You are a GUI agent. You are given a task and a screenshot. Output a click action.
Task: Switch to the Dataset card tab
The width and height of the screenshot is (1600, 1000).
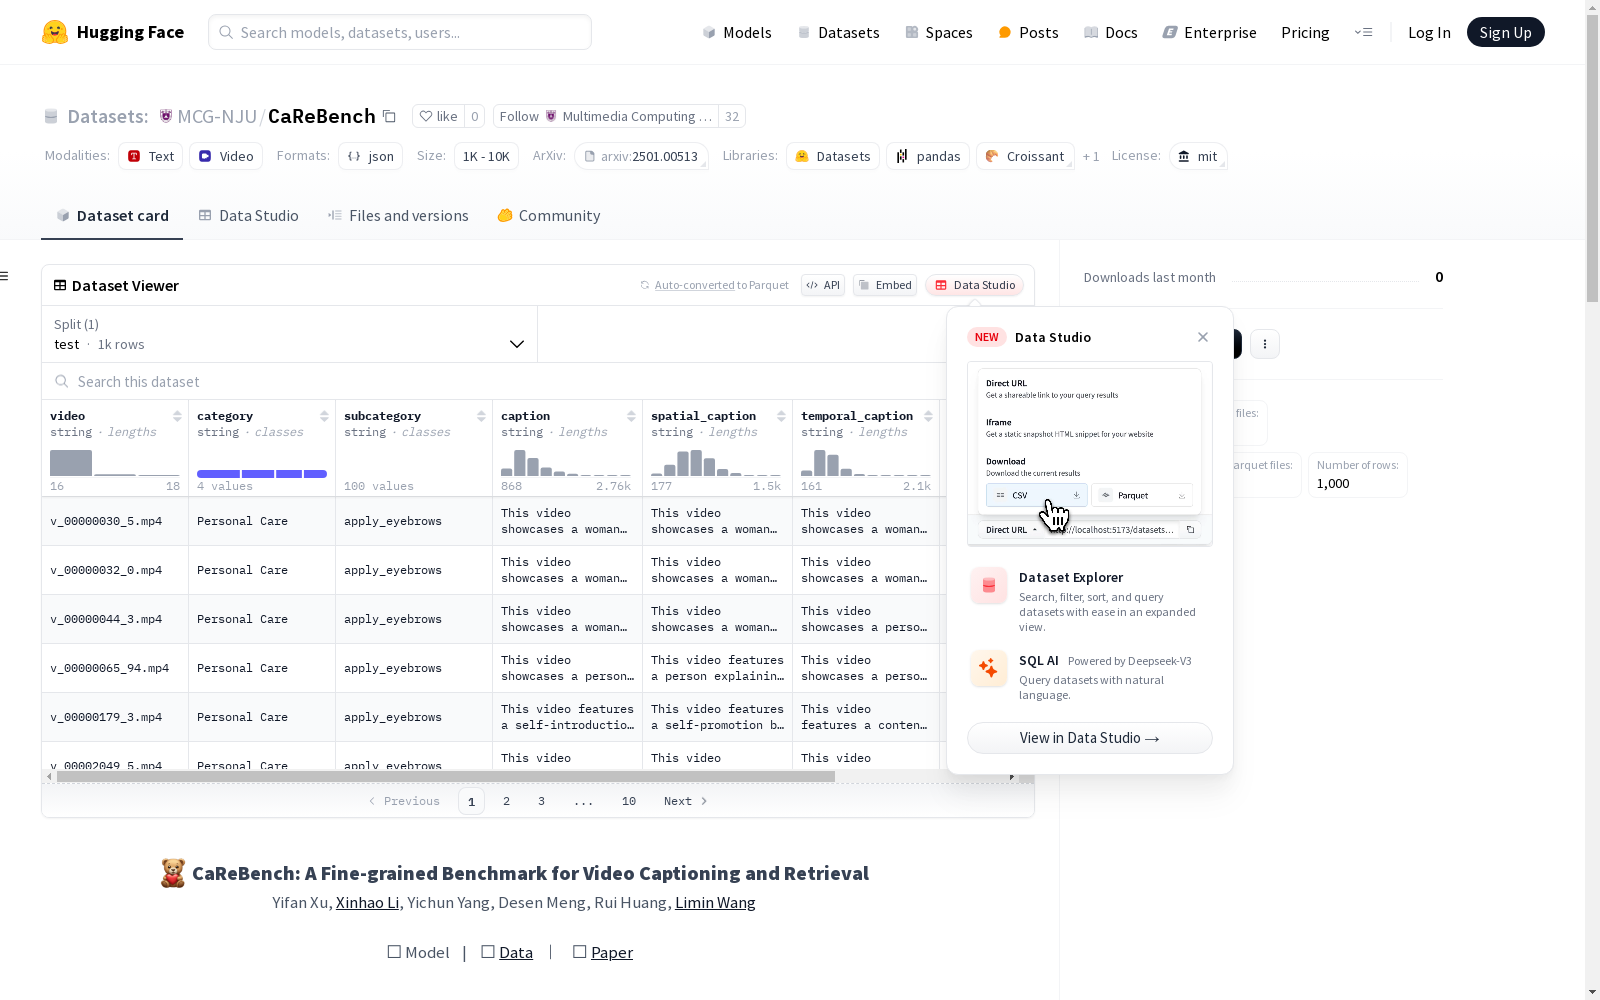coord(112,216)
